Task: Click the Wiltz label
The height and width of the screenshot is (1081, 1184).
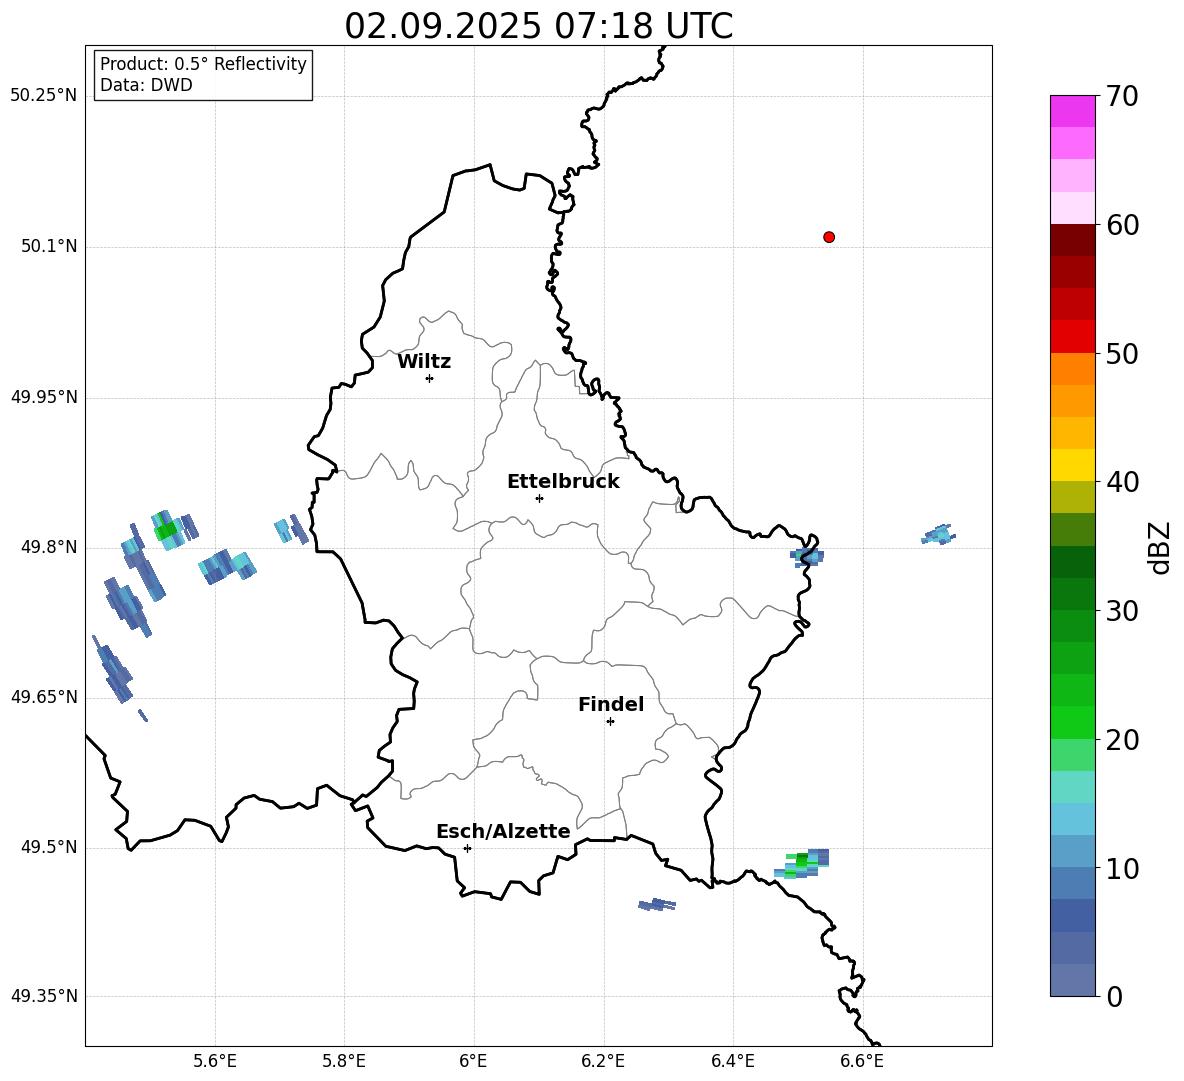Action: tap(424, 362)
